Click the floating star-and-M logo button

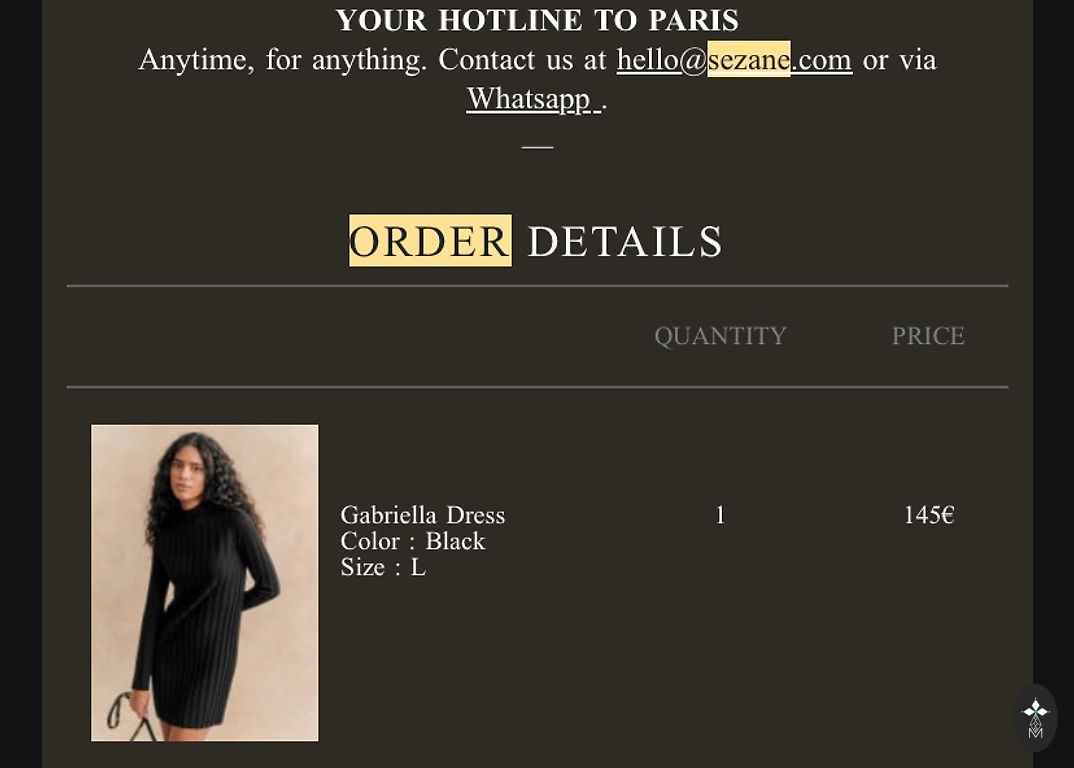click(1035, 717)
